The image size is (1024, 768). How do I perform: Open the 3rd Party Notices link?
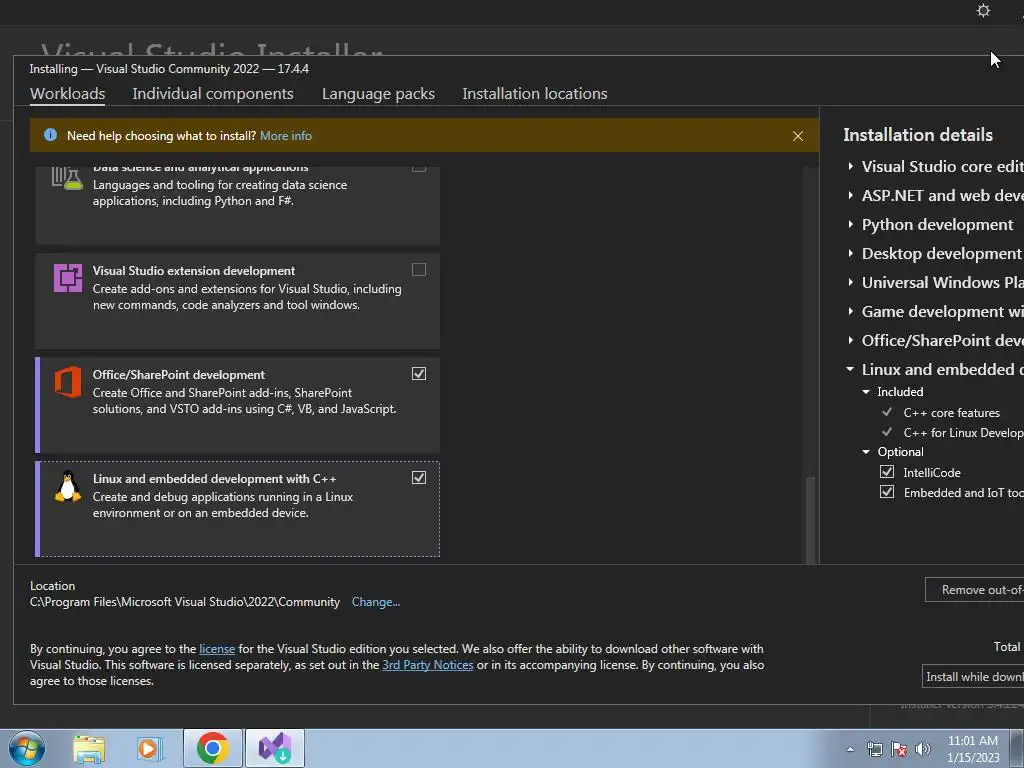coord(428,665)
